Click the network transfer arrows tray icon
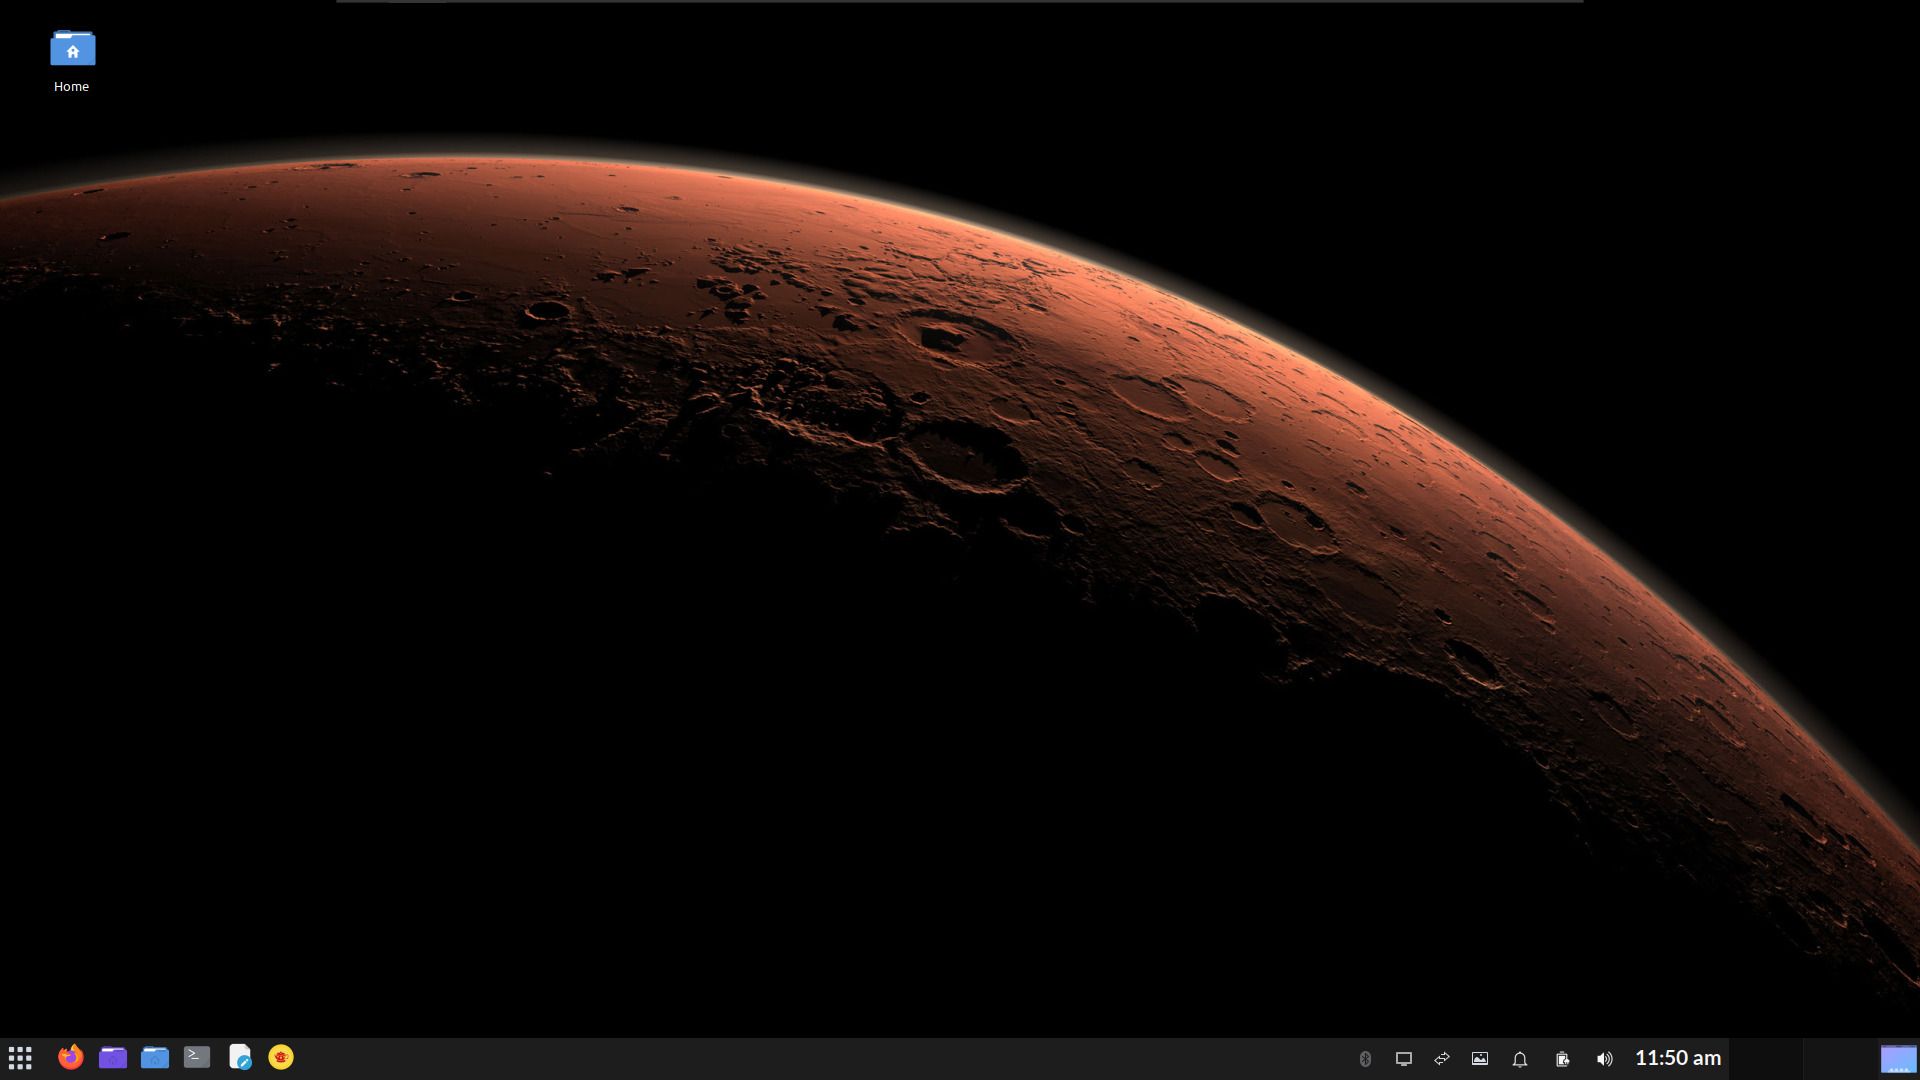The width and height of the screenshot is (1920, 1080). [1443, 1058]
